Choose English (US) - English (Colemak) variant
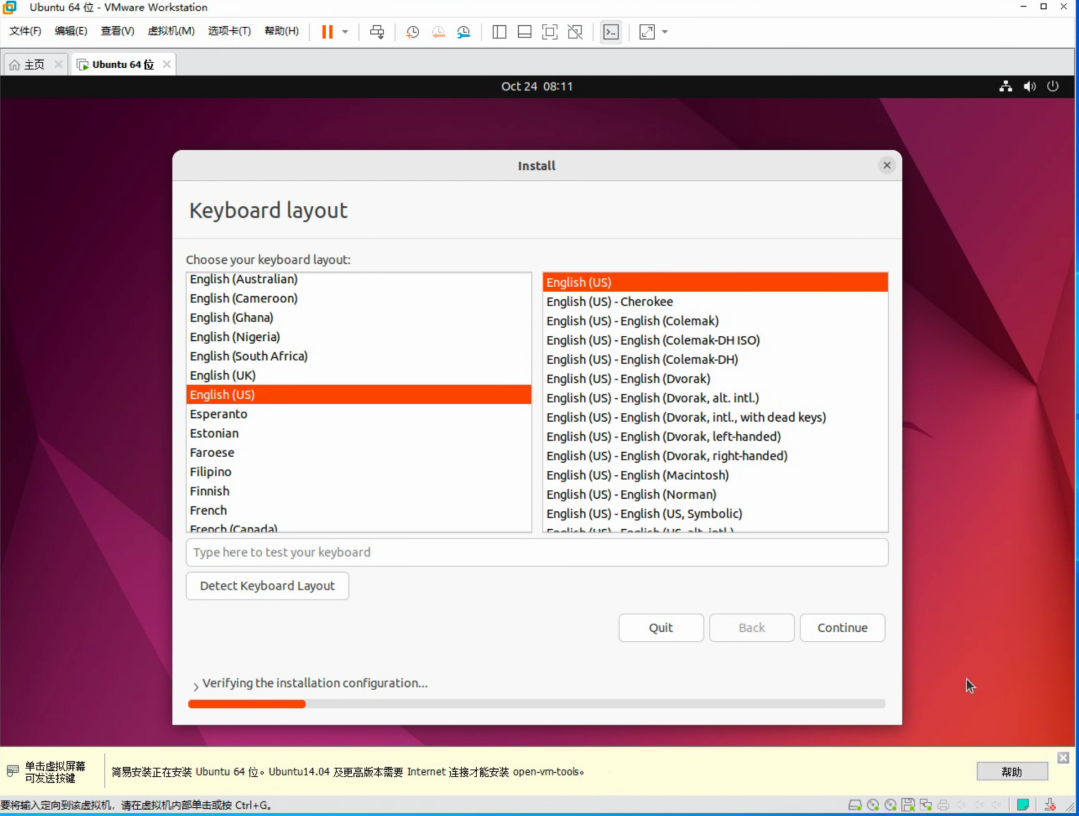 point(715,321)
